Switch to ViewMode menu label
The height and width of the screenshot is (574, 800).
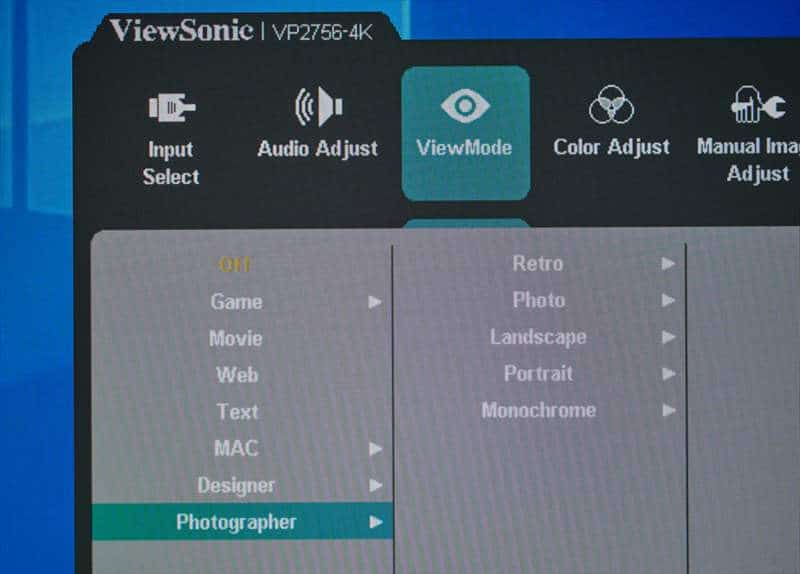464,148
